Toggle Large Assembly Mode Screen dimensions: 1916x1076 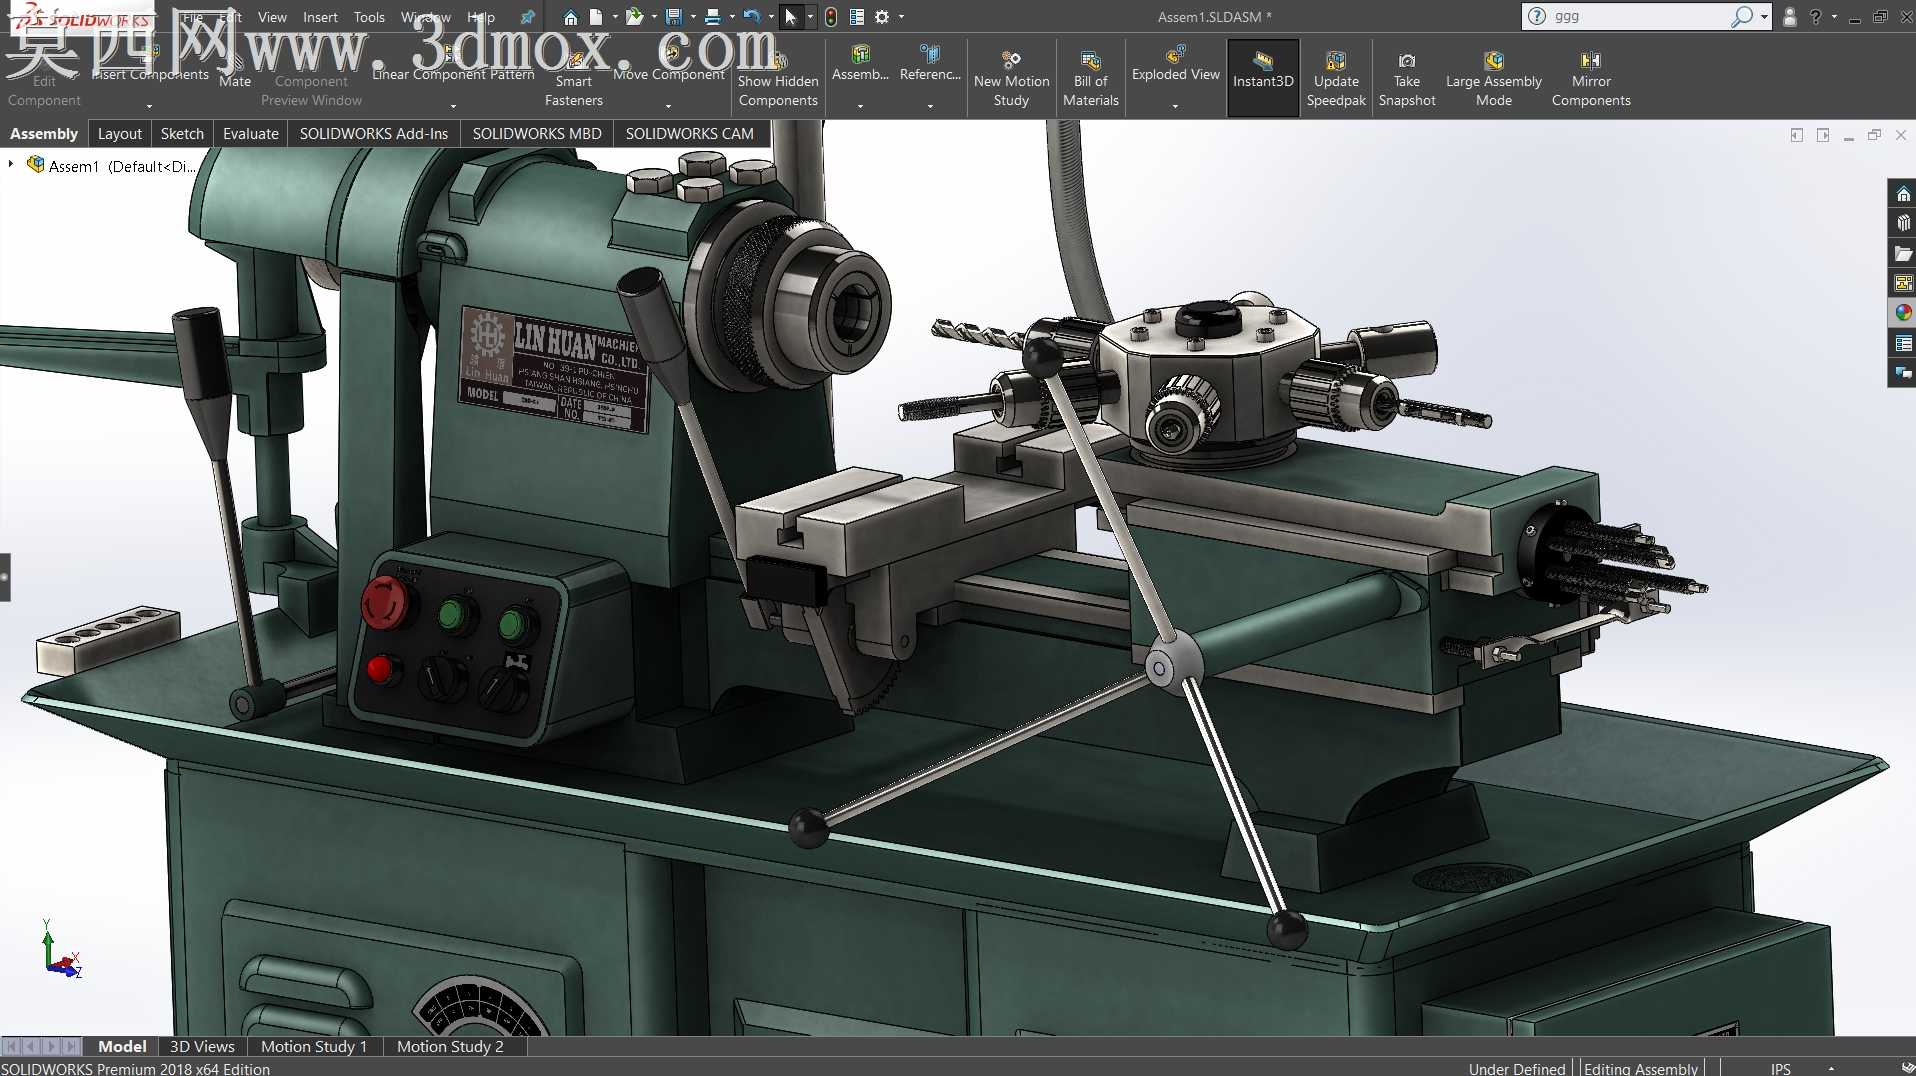point(1493,78)
